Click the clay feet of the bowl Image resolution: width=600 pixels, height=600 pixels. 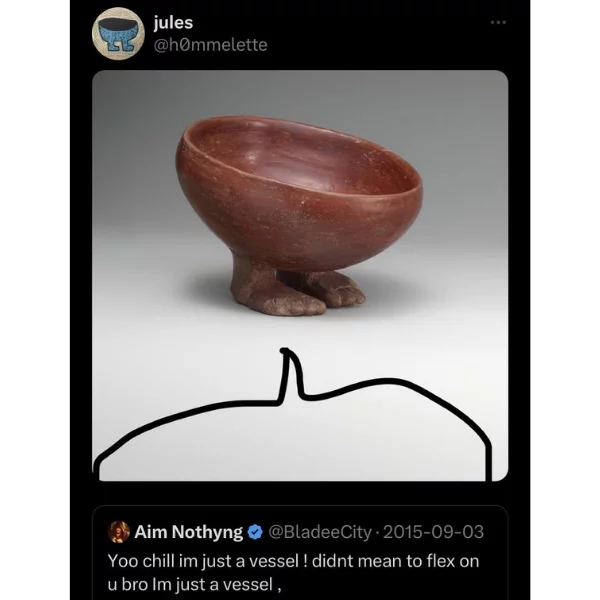coord(297,290)
